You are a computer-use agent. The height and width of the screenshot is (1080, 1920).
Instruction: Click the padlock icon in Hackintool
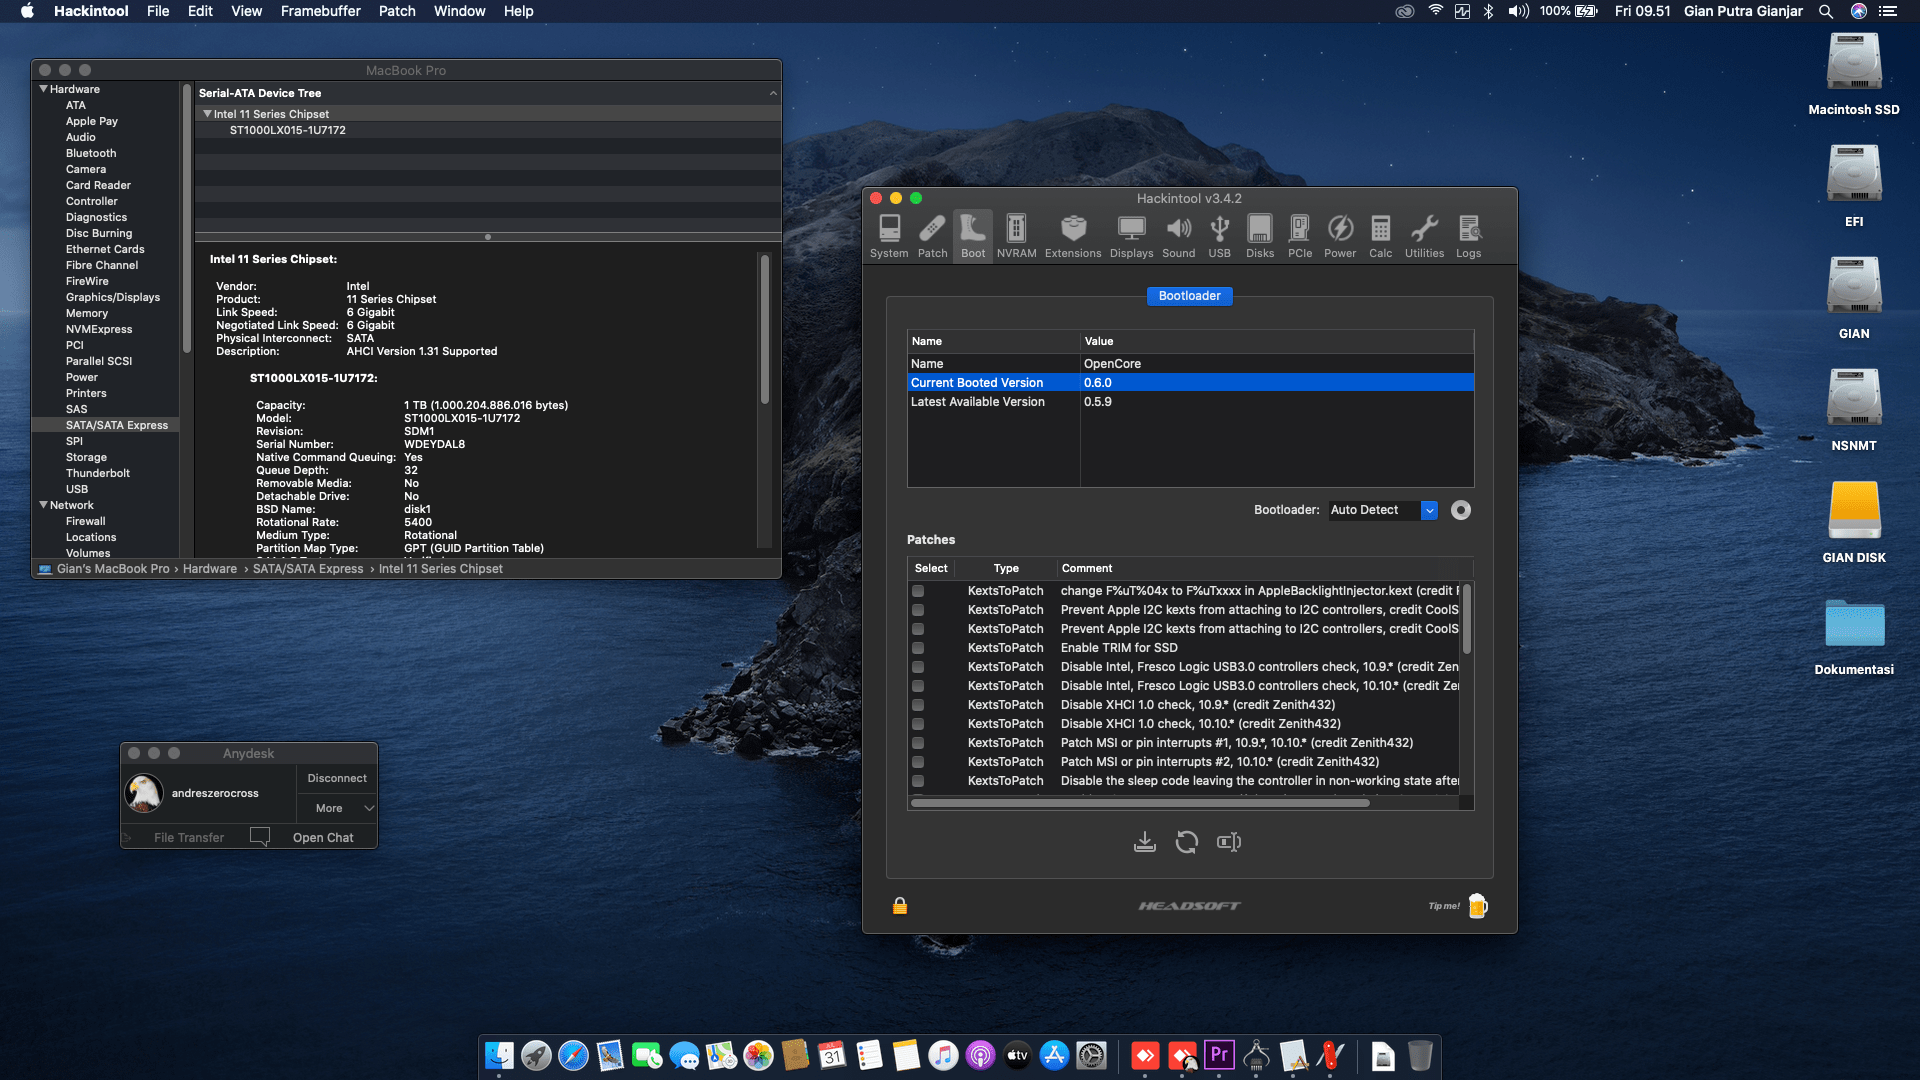tap(900, 906)
